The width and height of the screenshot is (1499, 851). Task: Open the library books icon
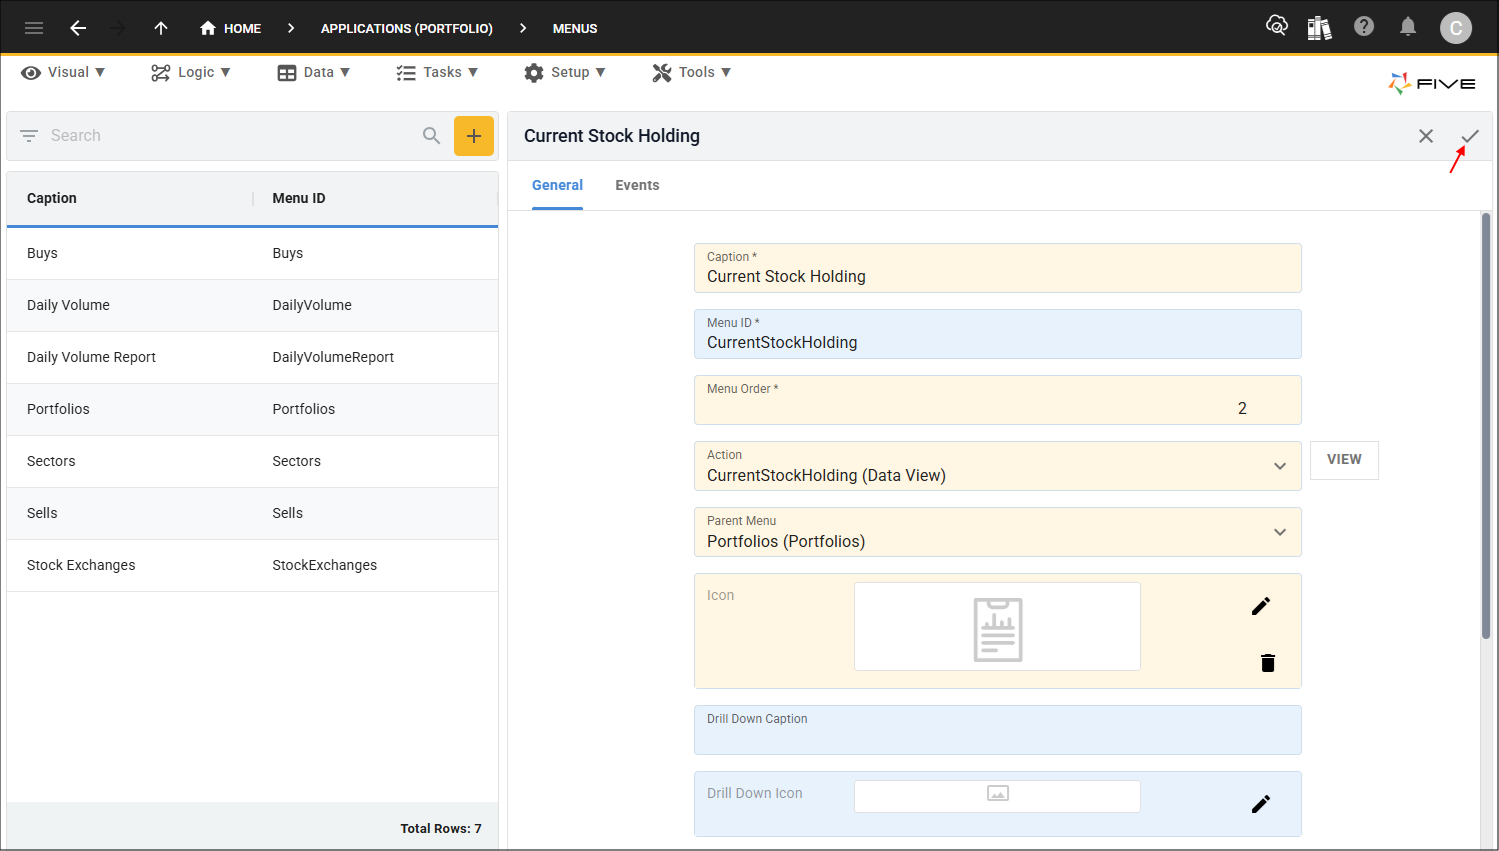click(1320, 27)
